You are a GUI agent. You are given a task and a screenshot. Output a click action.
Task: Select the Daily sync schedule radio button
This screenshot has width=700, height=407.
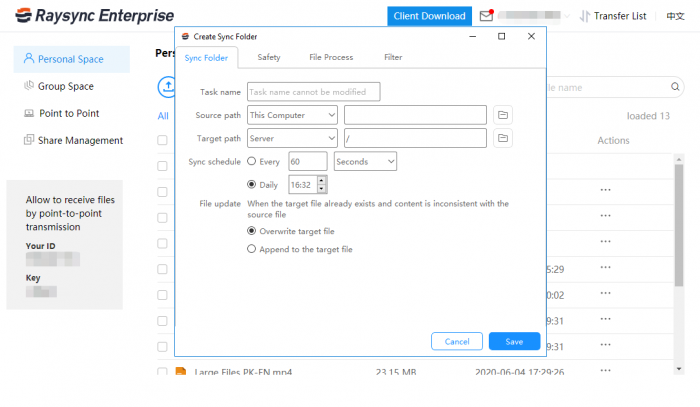pyautogui.click(x=252, y=184)
